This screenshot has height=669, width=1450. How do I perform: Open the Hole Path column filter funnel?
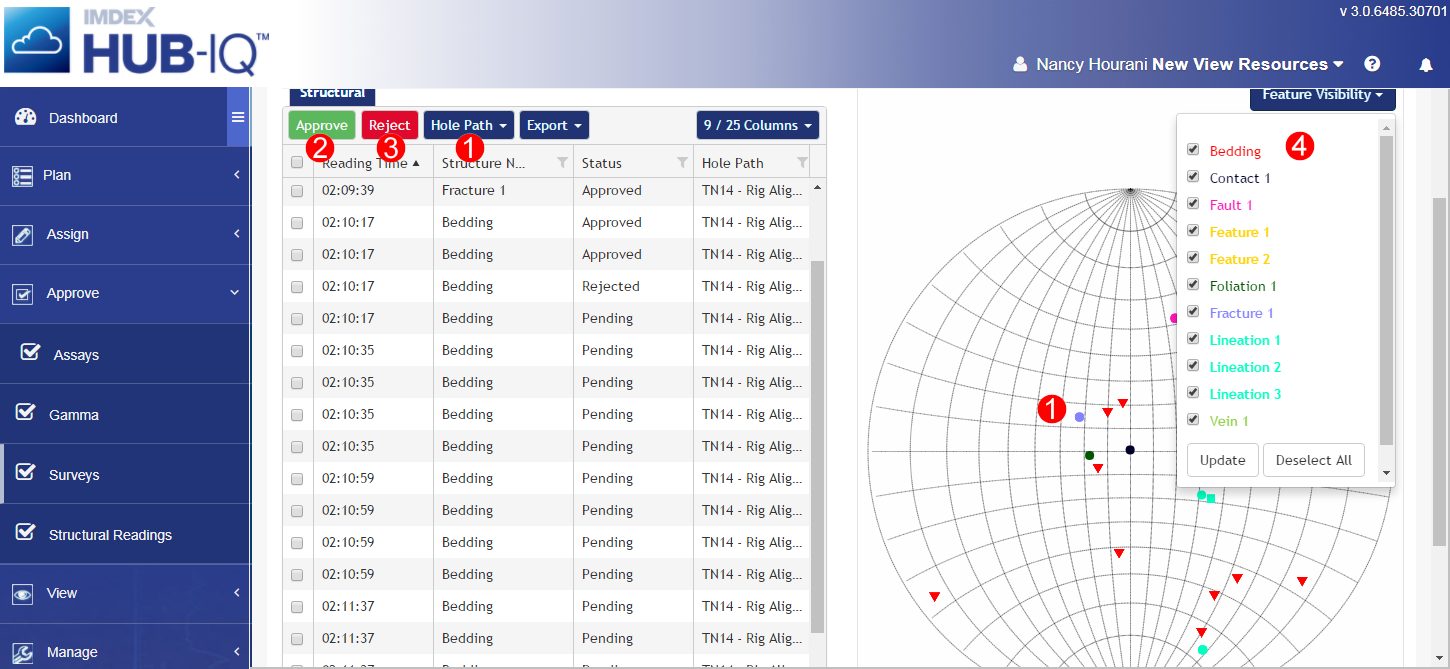(802, 163)
